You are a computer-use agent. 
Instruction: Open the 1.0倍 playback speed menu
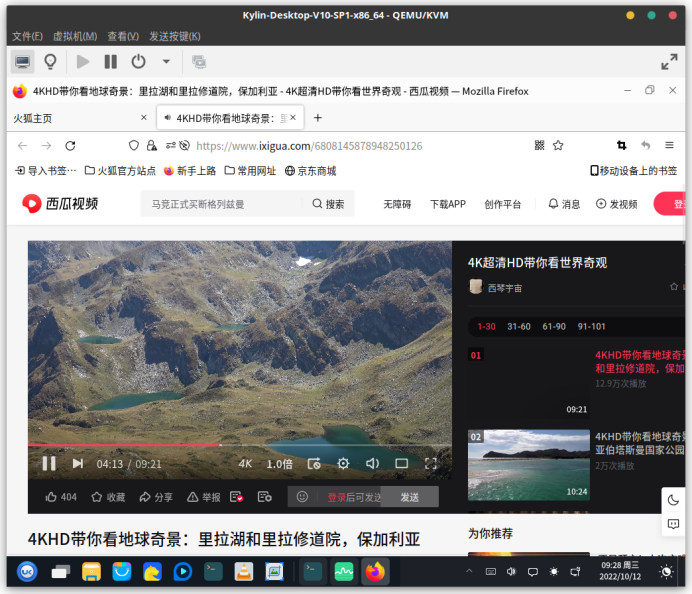click(279, 464)
